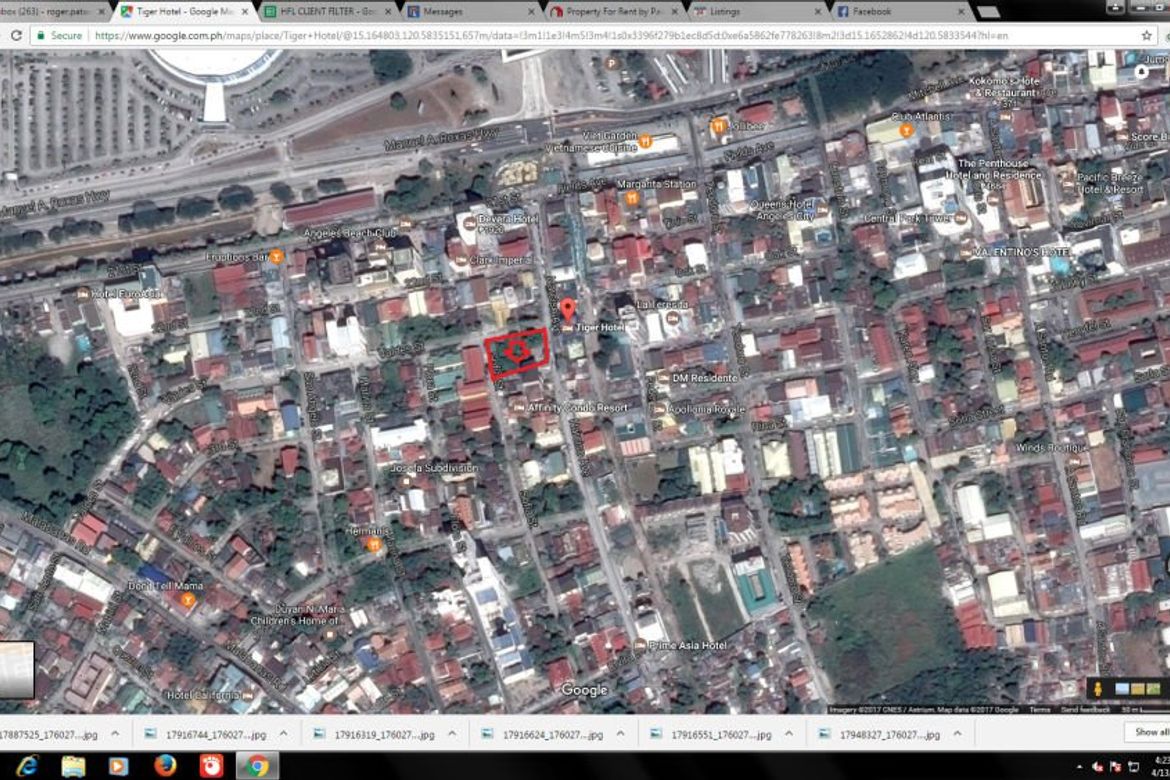Screen dimensions: 1170x780
Task: Click the Secure site info indicator
Action: pyautogui.click(x=59, y=35)
